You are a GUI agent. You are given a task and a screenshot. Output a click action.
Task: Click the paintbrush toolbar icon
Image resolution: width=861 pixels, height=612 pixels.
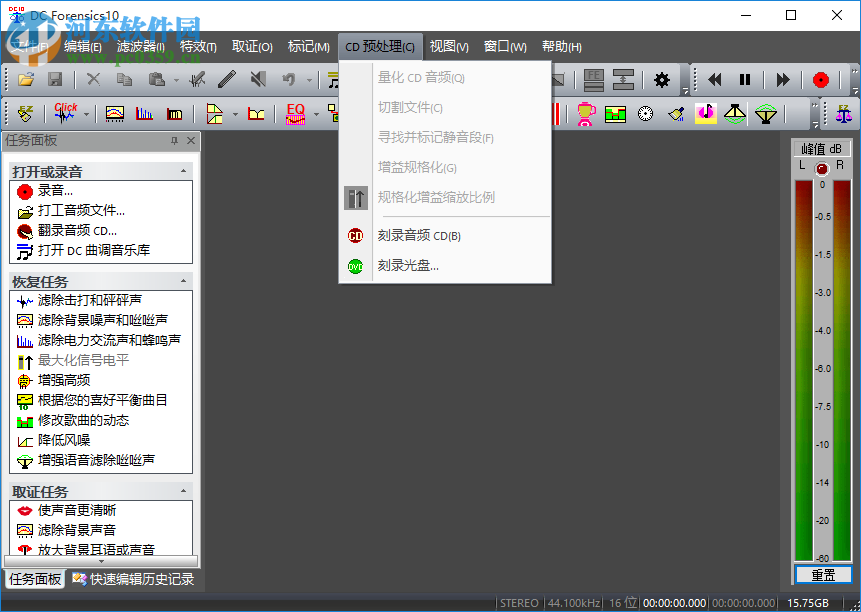tap(676, 114)
